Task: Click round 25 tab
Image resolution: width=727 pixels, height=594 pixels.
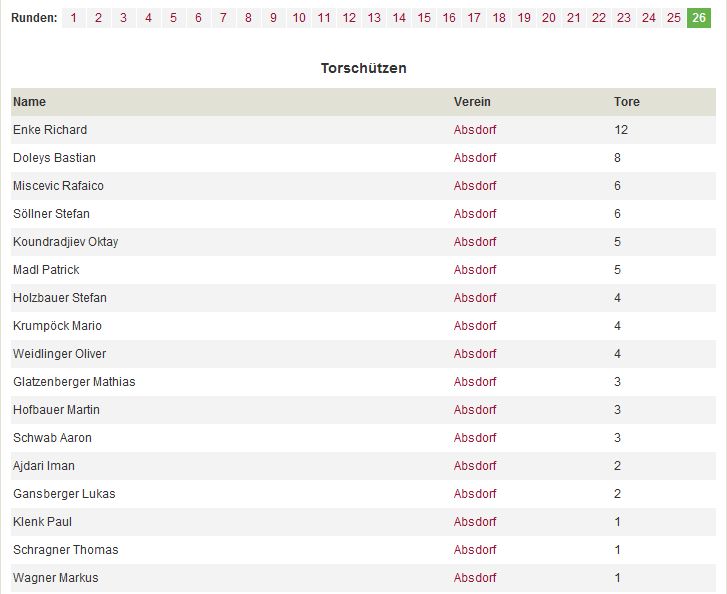Action: click(674, 18)
